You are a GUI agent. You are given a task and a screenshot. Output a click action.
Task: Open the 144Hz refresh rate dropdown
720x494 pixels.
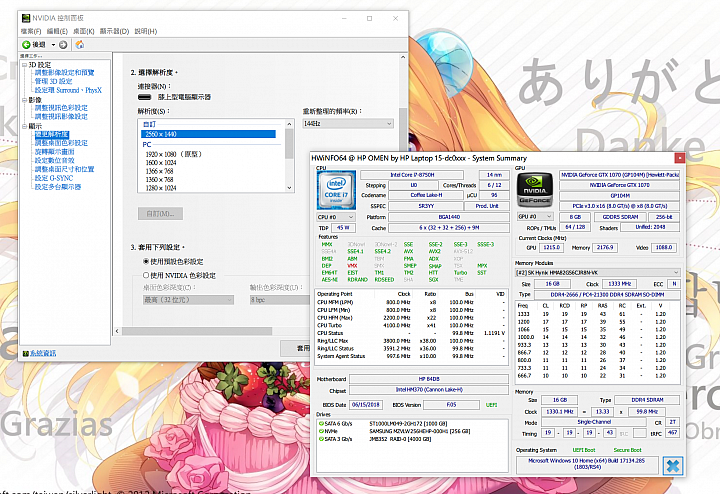pyautogui.click(x=348, y=124)
